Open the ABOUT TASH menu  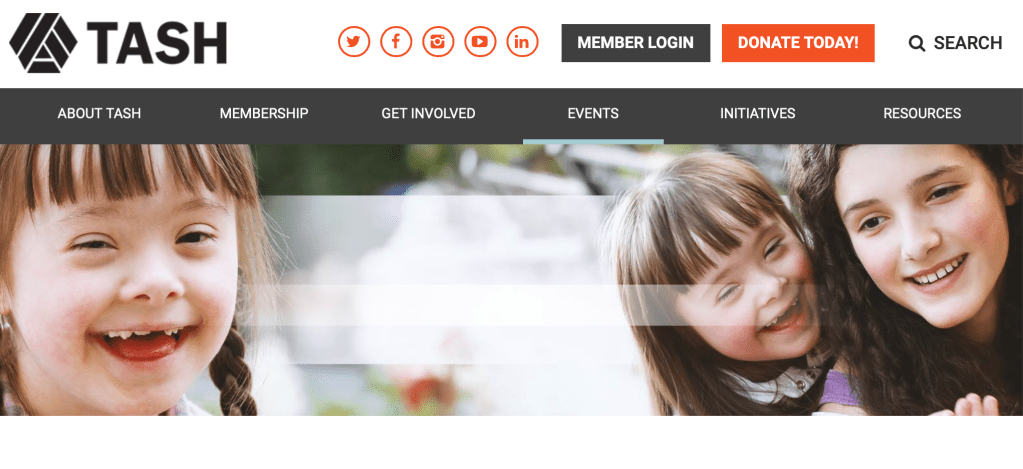pos(99,113)
